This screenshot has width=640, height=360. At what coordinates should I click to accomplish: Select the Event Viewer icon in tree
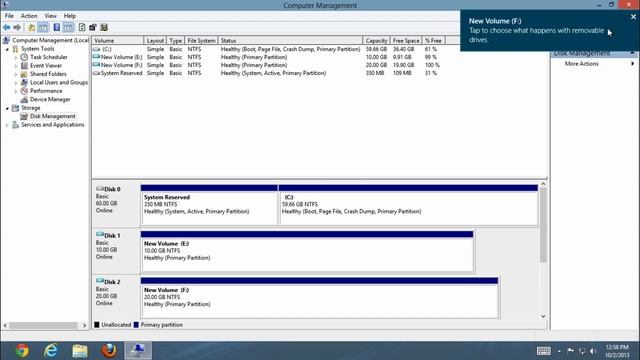coord(24,66)
